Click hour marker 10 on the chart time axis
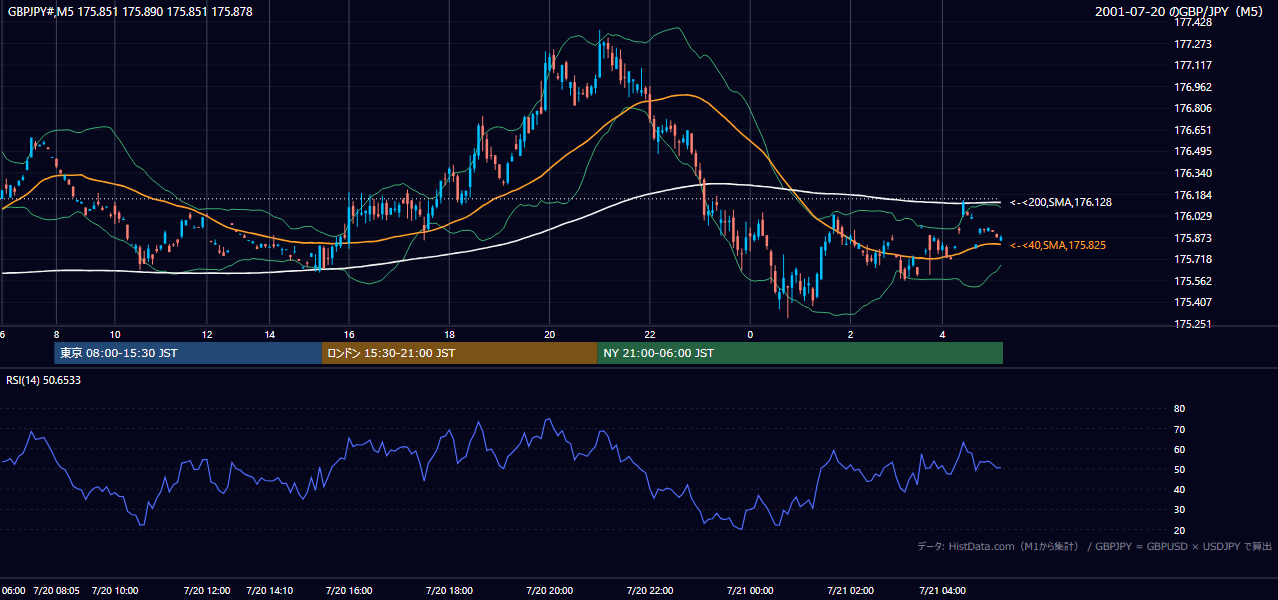 point(115,335)
